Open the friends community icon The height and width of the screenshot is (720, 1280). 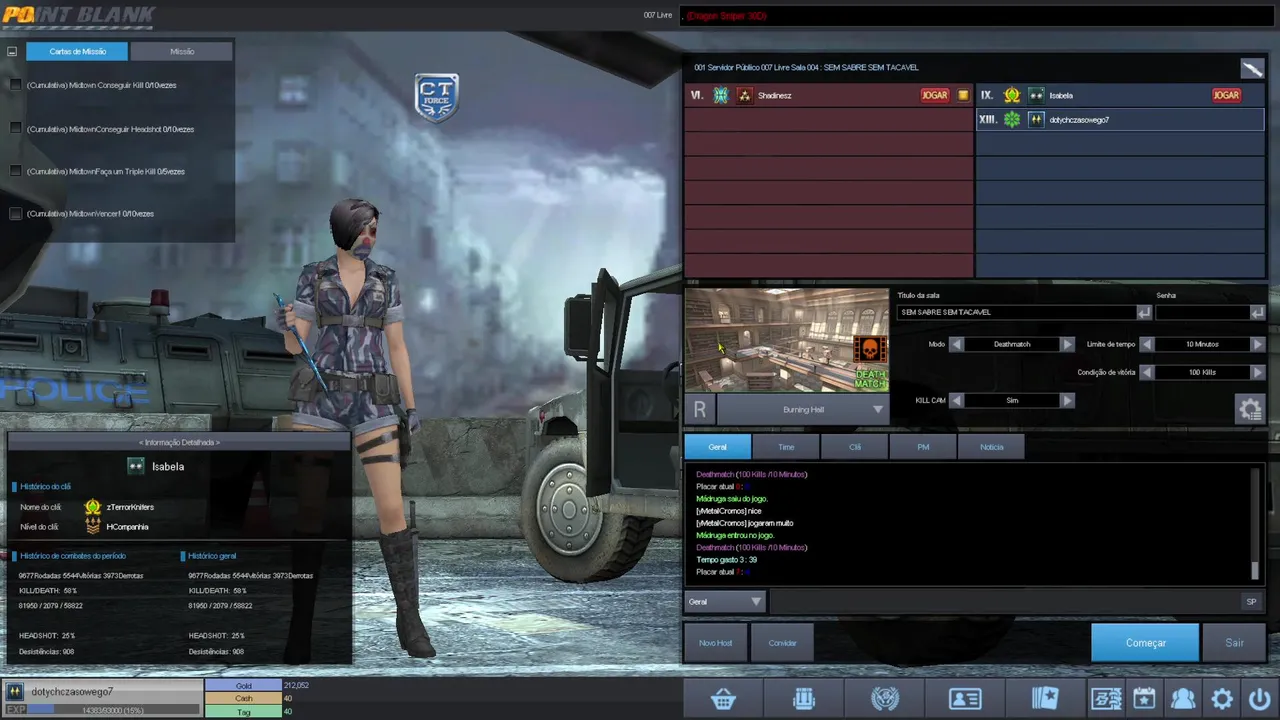point(1183,699)
